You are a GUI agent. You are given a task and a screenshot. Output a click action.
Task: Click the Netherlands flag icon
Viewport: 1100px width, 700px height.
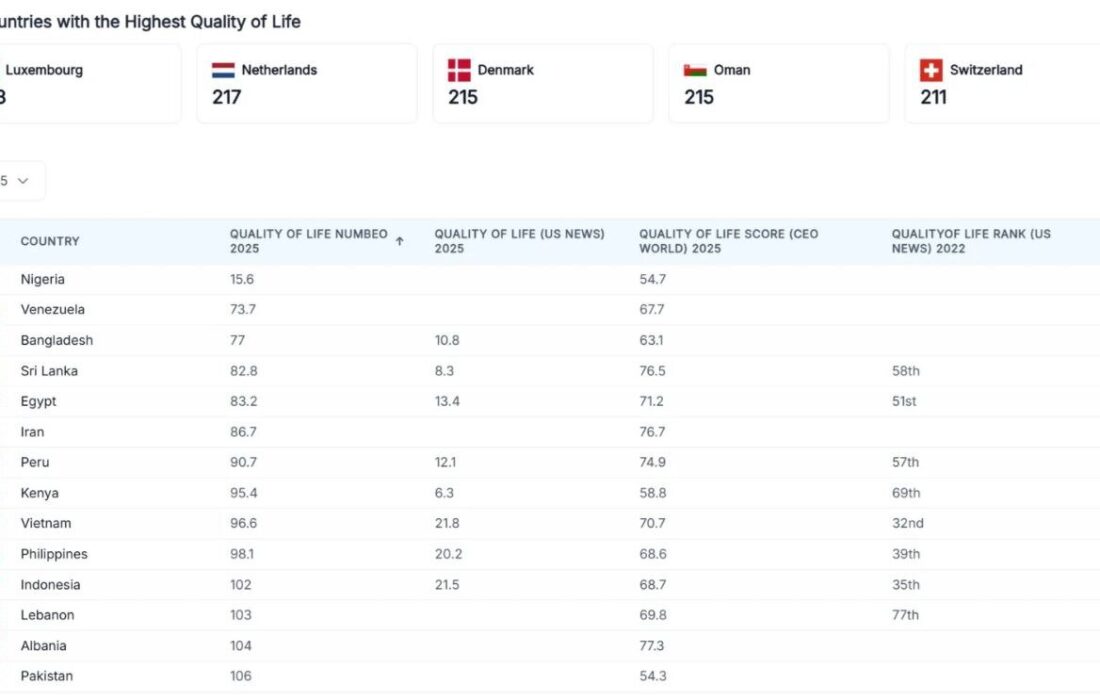(223, 70)
